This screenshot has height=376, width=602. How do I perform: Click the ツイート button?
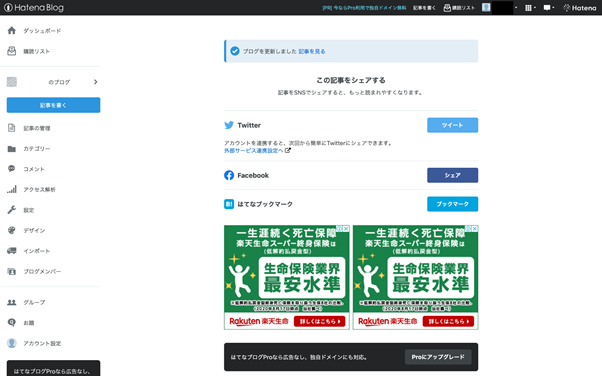point(452,125)
